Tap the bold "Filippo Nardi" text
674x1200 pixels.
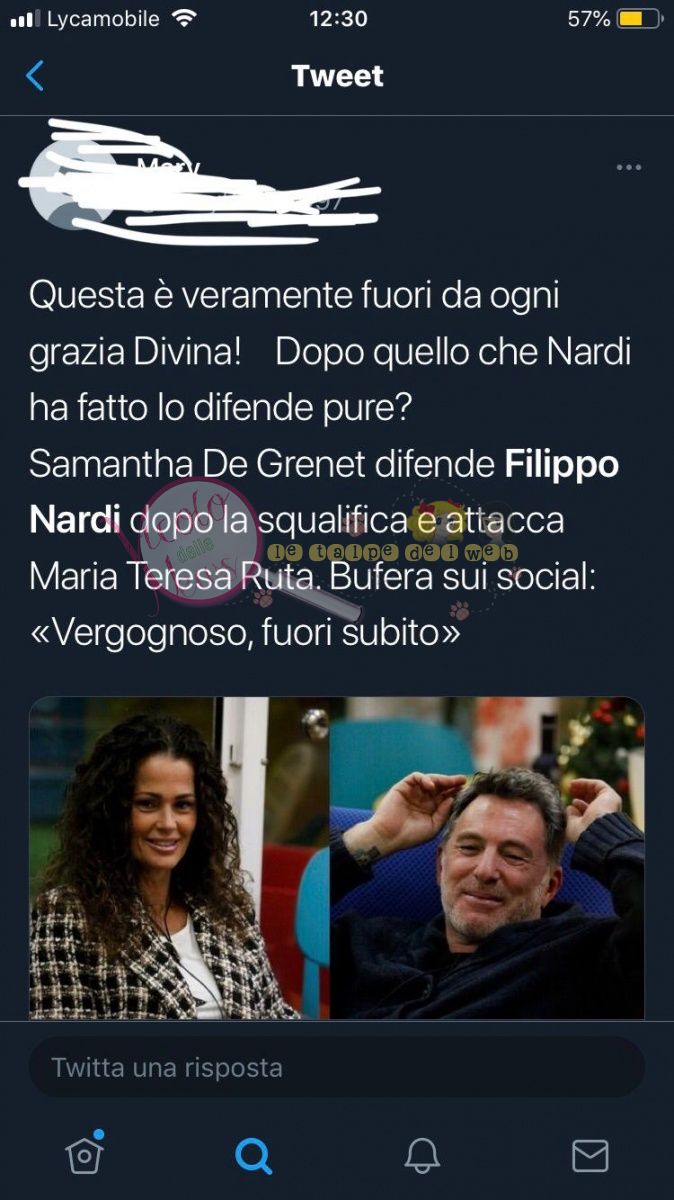pos(324,492)
